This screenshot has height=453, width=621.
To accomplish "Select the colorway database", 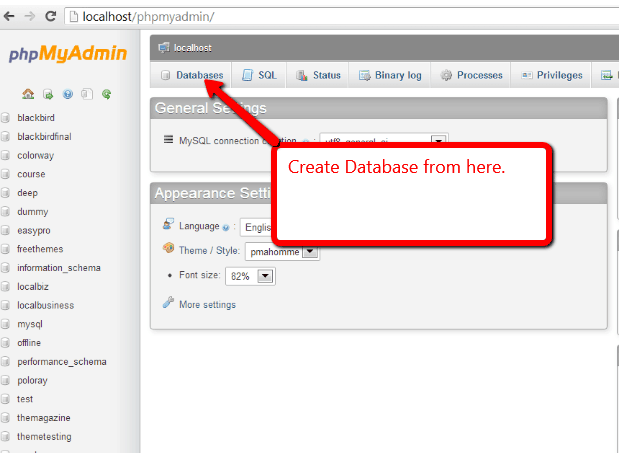I will (35, 155).
